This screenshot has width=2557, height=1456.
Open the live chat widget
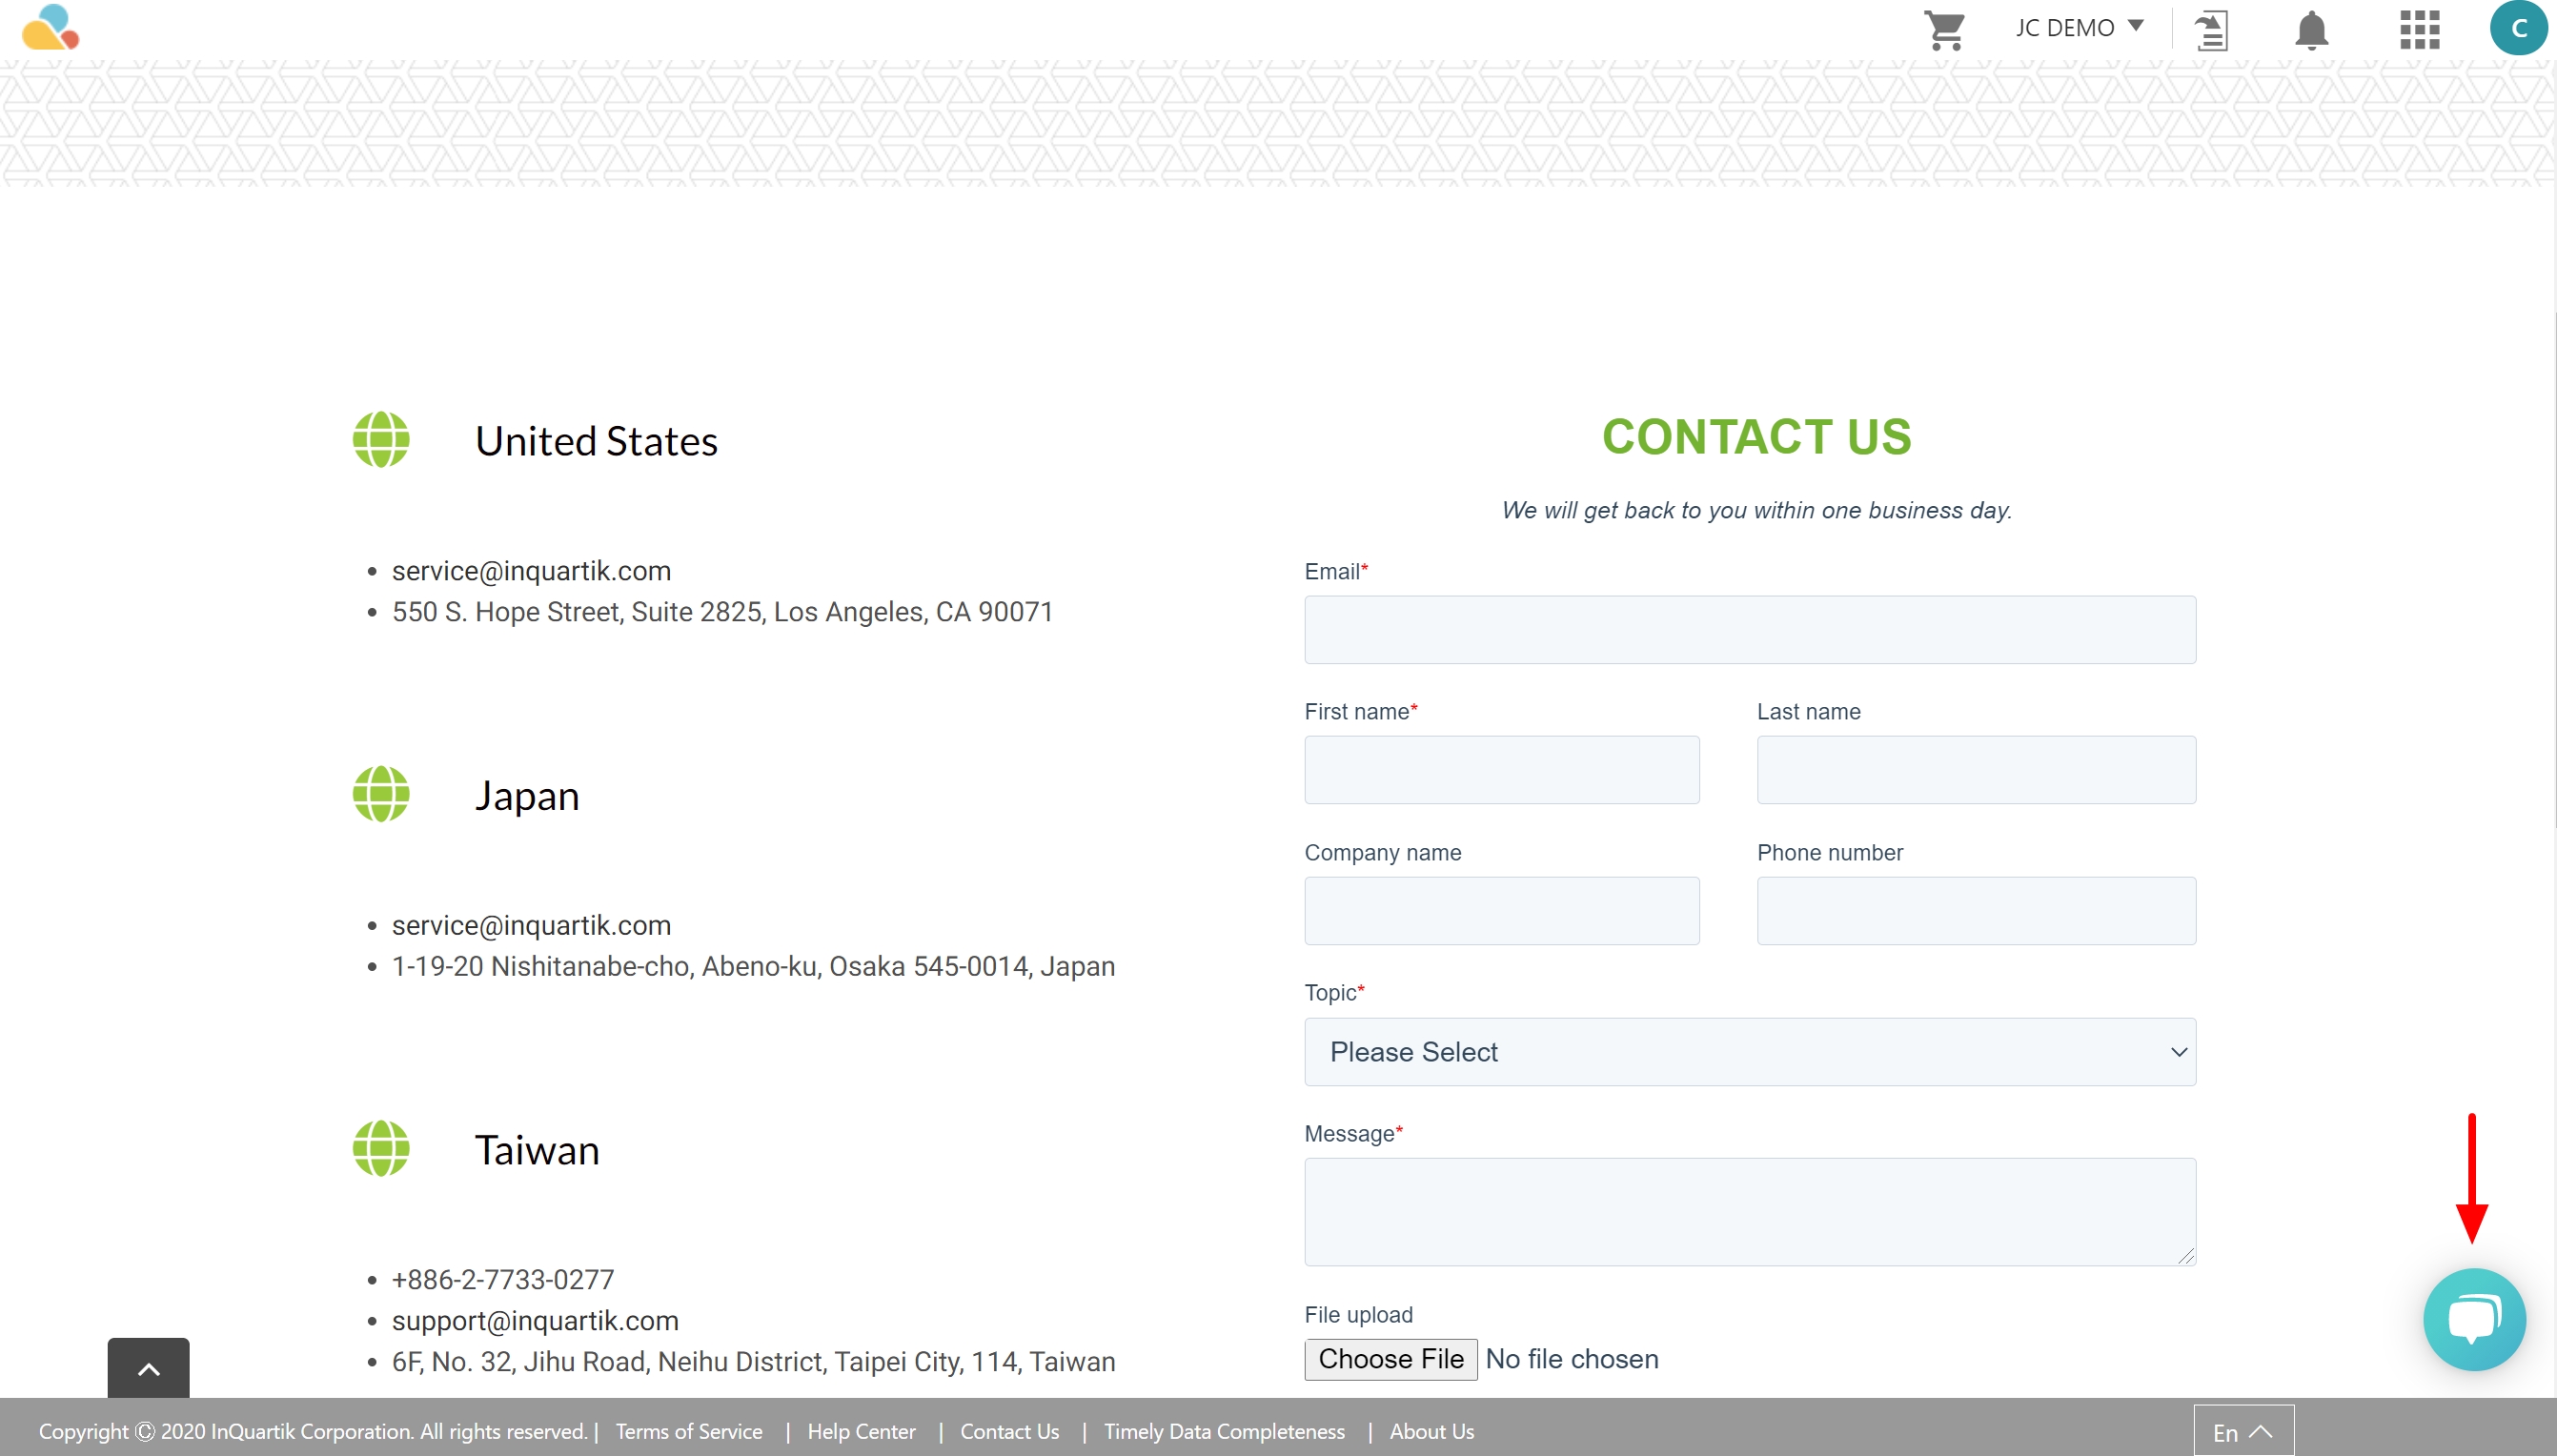tap(2474, 1319)
